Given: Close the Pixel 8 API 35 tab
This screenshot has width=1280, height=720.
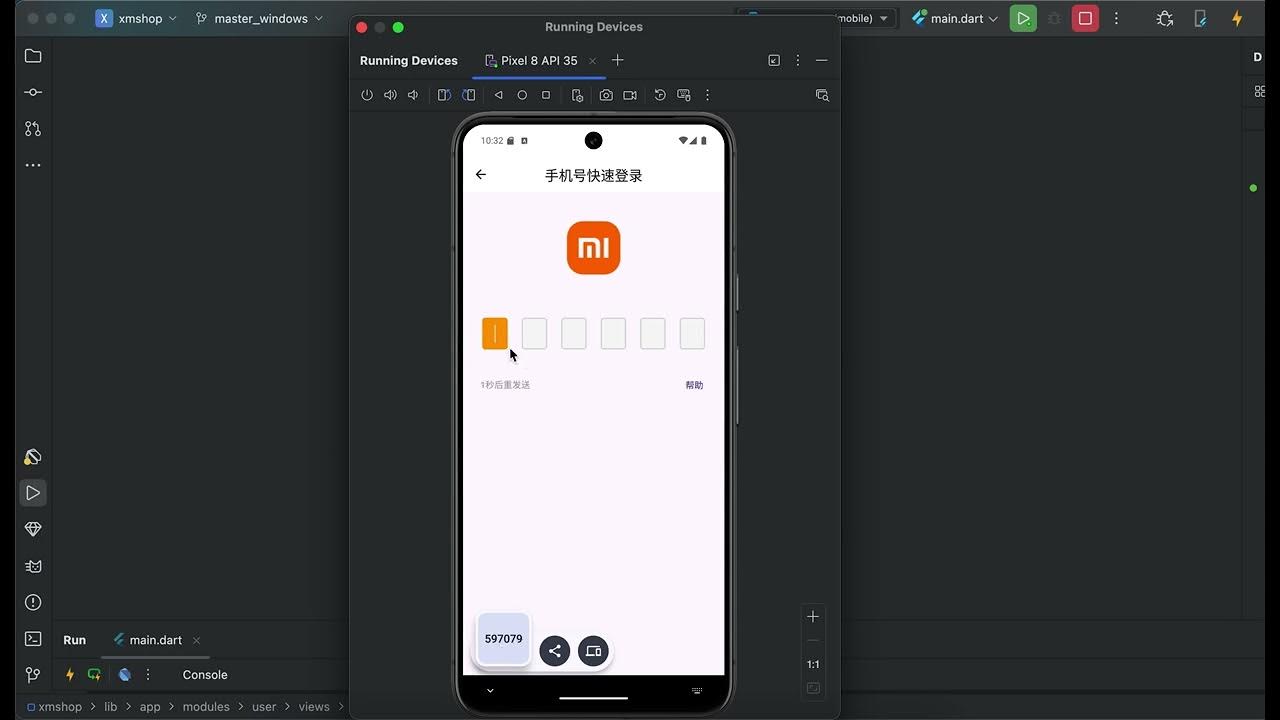Looking at the screenshot, I should click(592, 61).
